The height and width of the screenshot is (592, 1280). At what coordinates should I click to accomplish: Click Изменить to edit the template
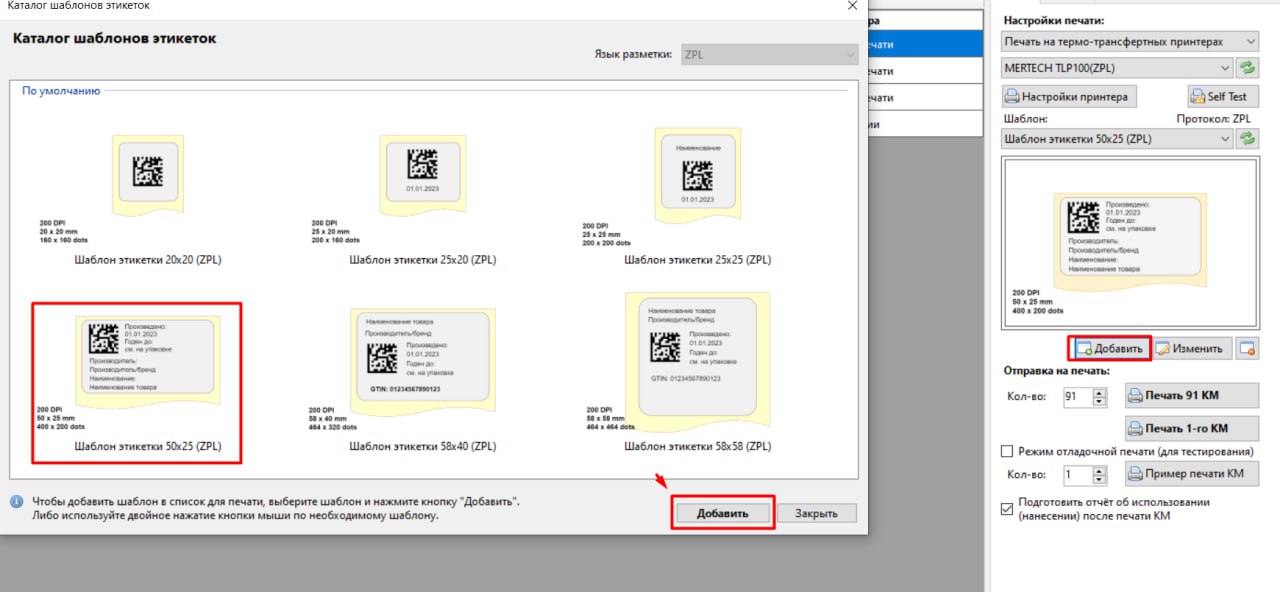tap(1192, 348)
